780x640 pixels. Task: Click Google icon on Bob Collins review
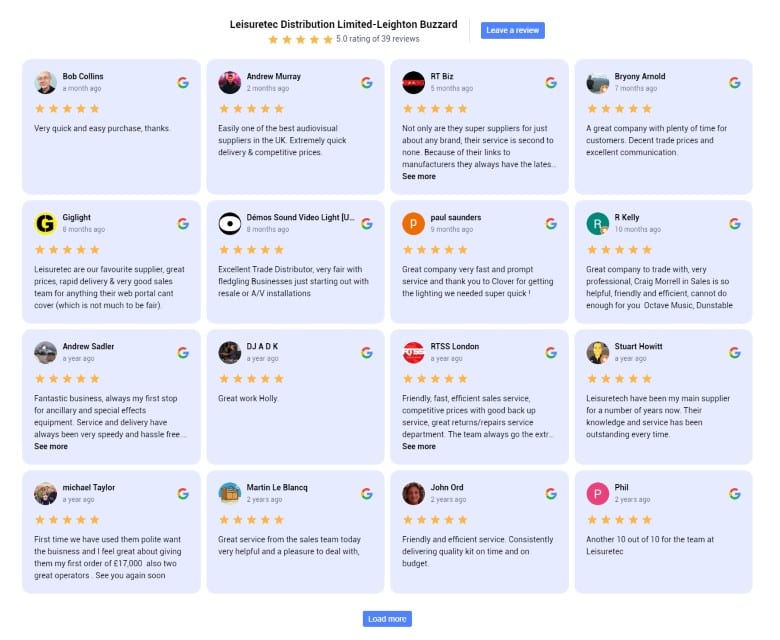pyautogui.click(x=183, y=83)
